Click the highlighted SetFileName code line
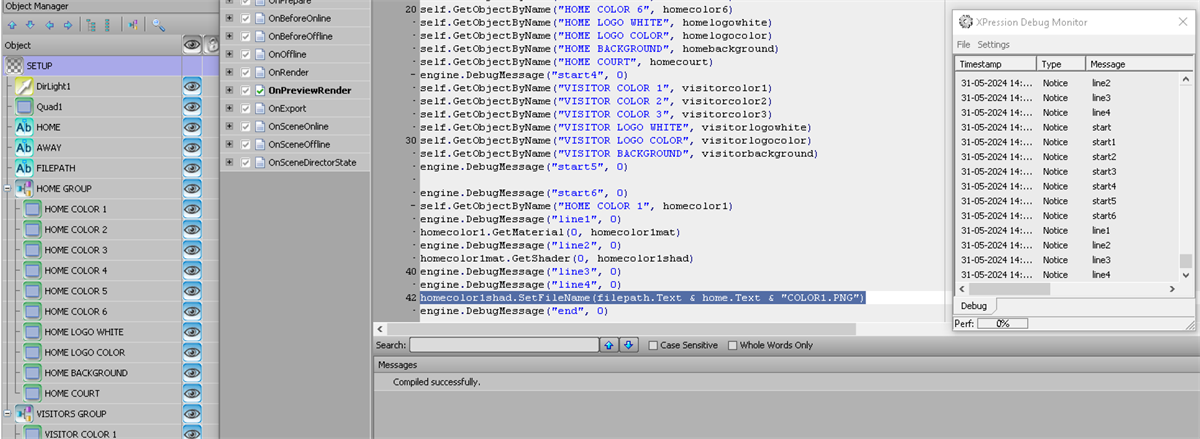The height and width of the screenshot is (439, 1200). [x=642, y=298]
